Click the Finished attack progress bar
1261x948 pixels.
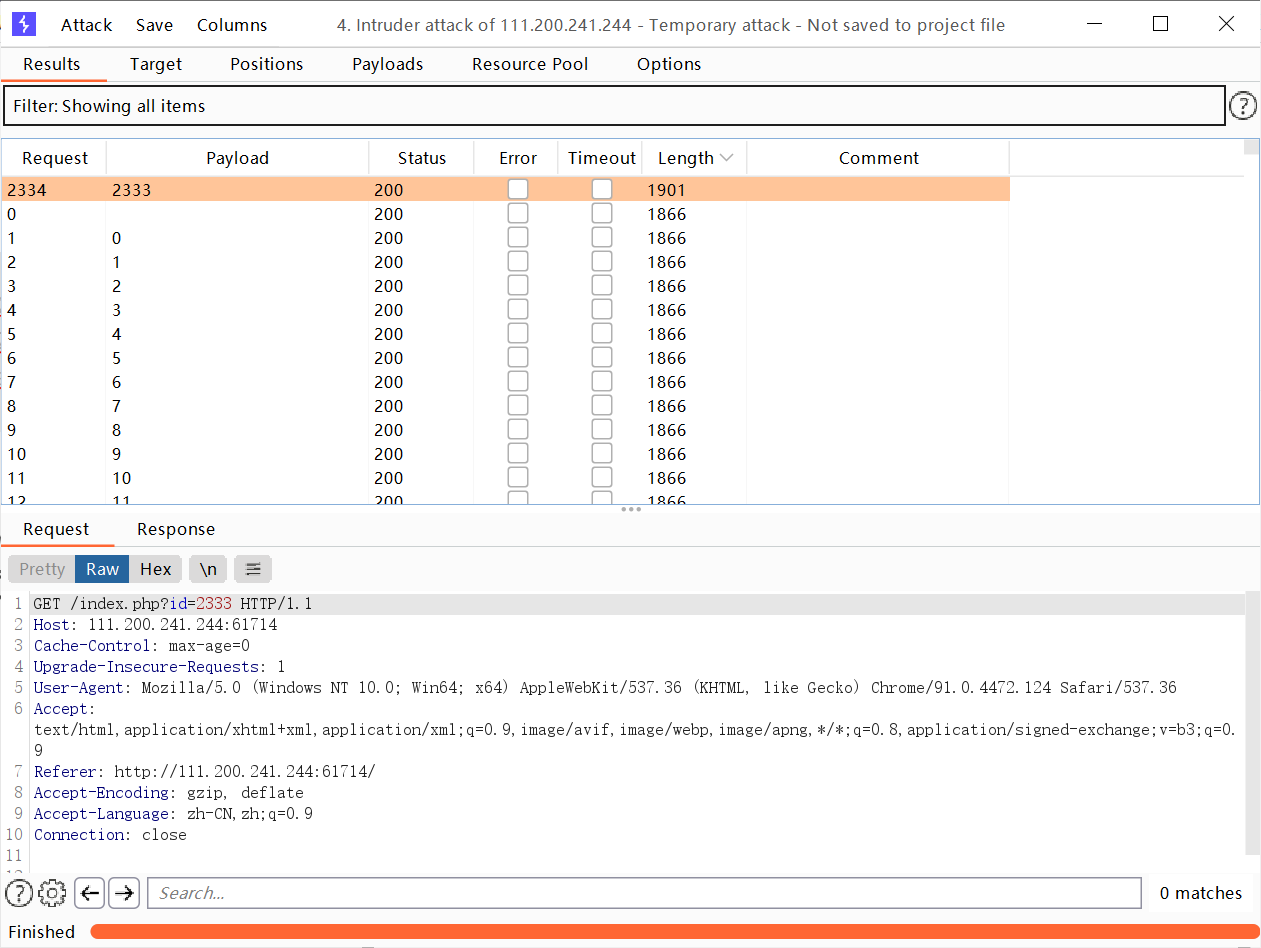(674, 932)
